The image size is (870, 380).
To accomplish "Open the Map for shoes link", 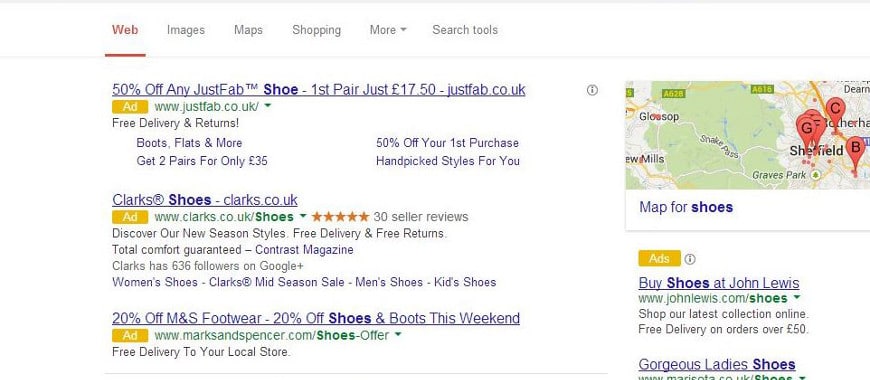I will [686, 207].
